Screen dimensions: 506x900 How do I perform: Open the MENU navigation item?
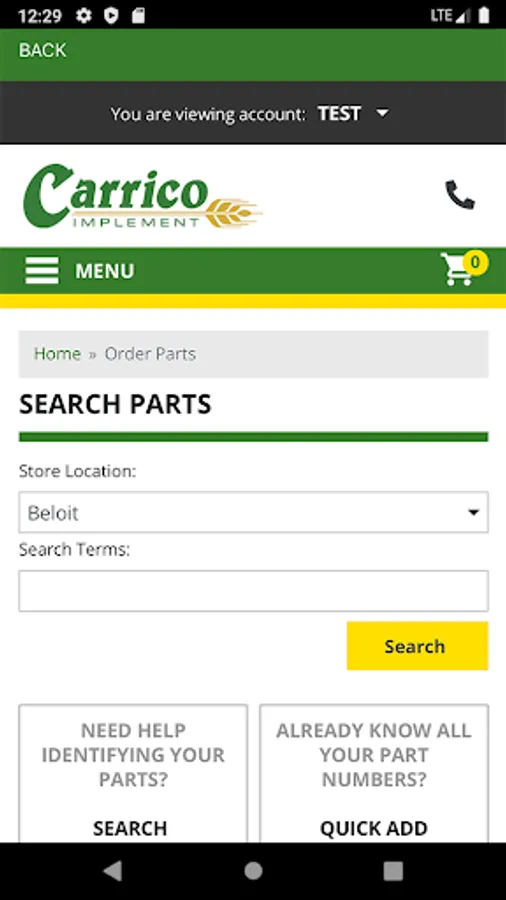pyautogui.click(x=104, y=271)
